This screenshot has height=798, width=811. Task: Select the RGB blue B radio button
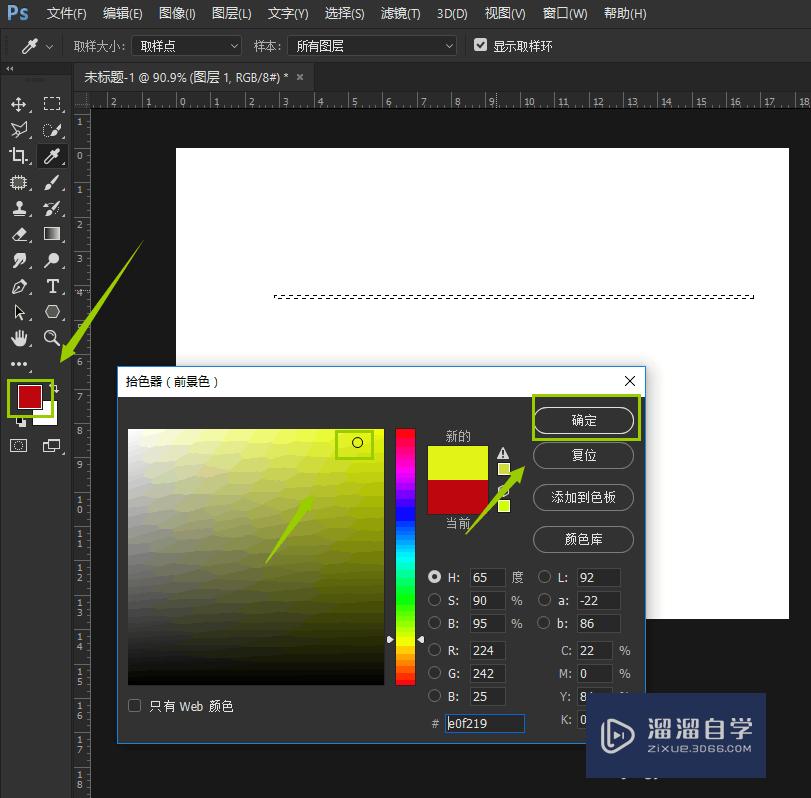click(434, 696)
